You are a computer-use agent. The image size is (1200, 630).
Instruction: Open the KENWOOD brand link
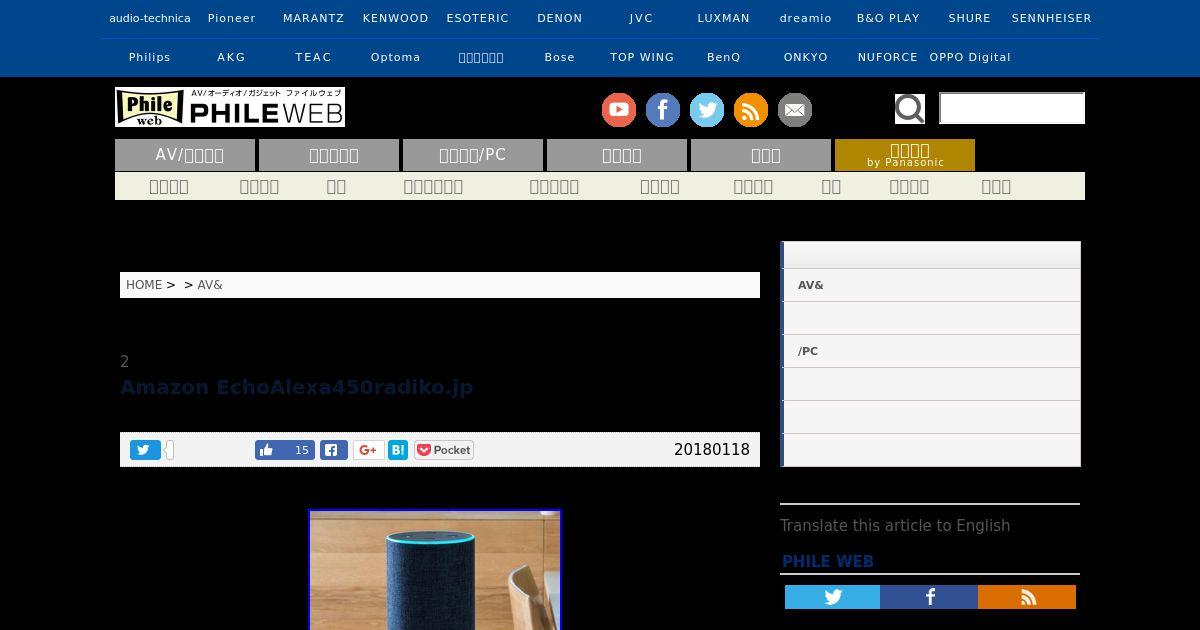coord(396,18)
